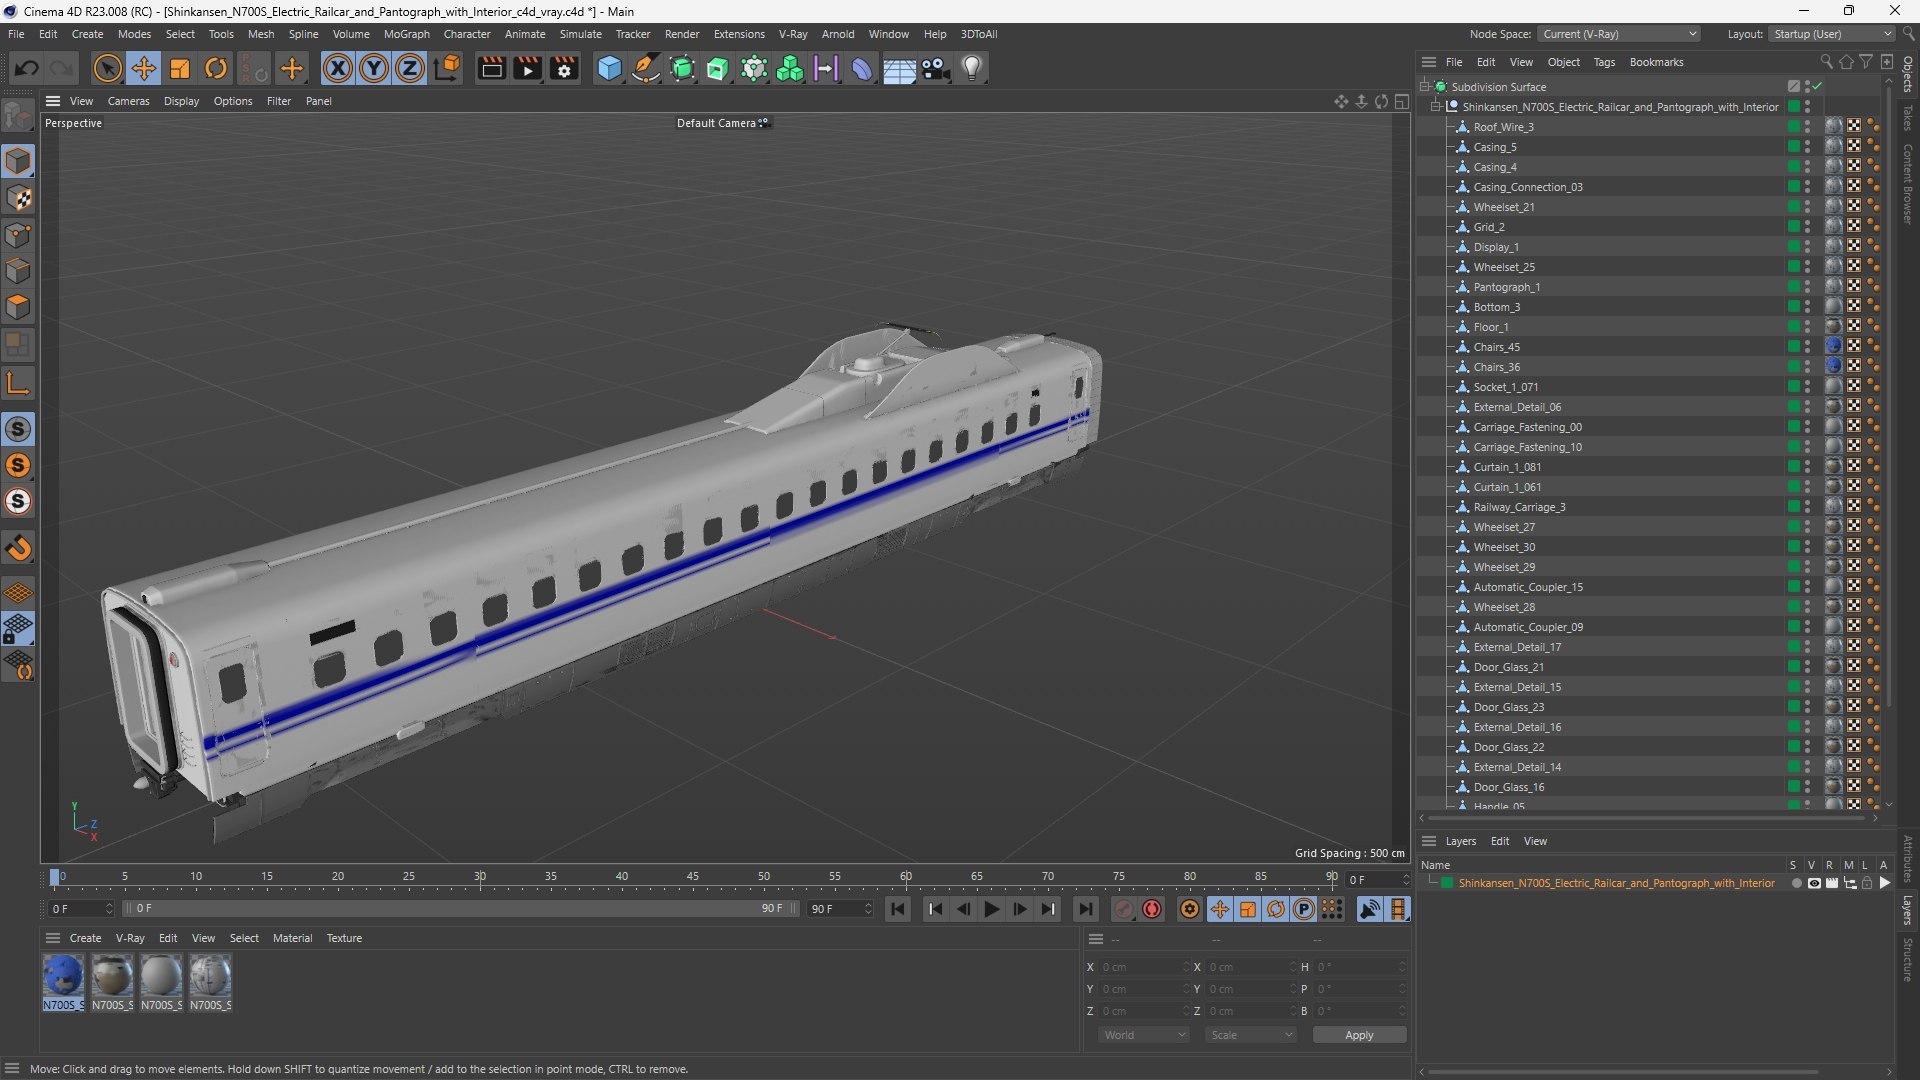Toggle Record Active Objects button
This screenshot has width=1920, height=1080.
[1125, 909]
